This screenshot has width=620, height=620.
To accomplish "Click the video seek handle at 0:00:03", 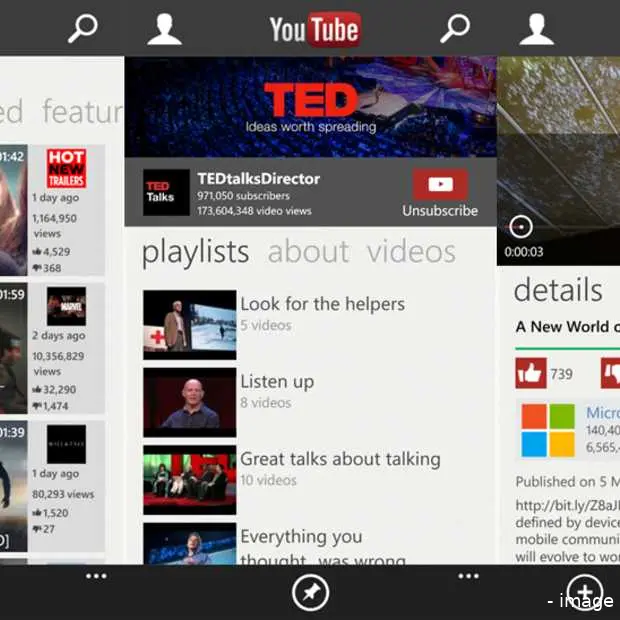I will (x=521, y=227).
